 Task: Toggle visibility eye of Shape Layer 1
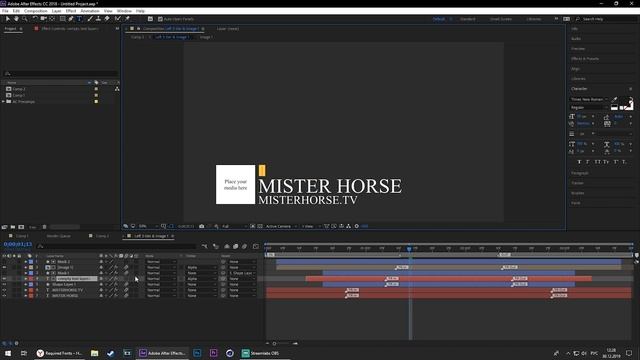click(4, 284)
